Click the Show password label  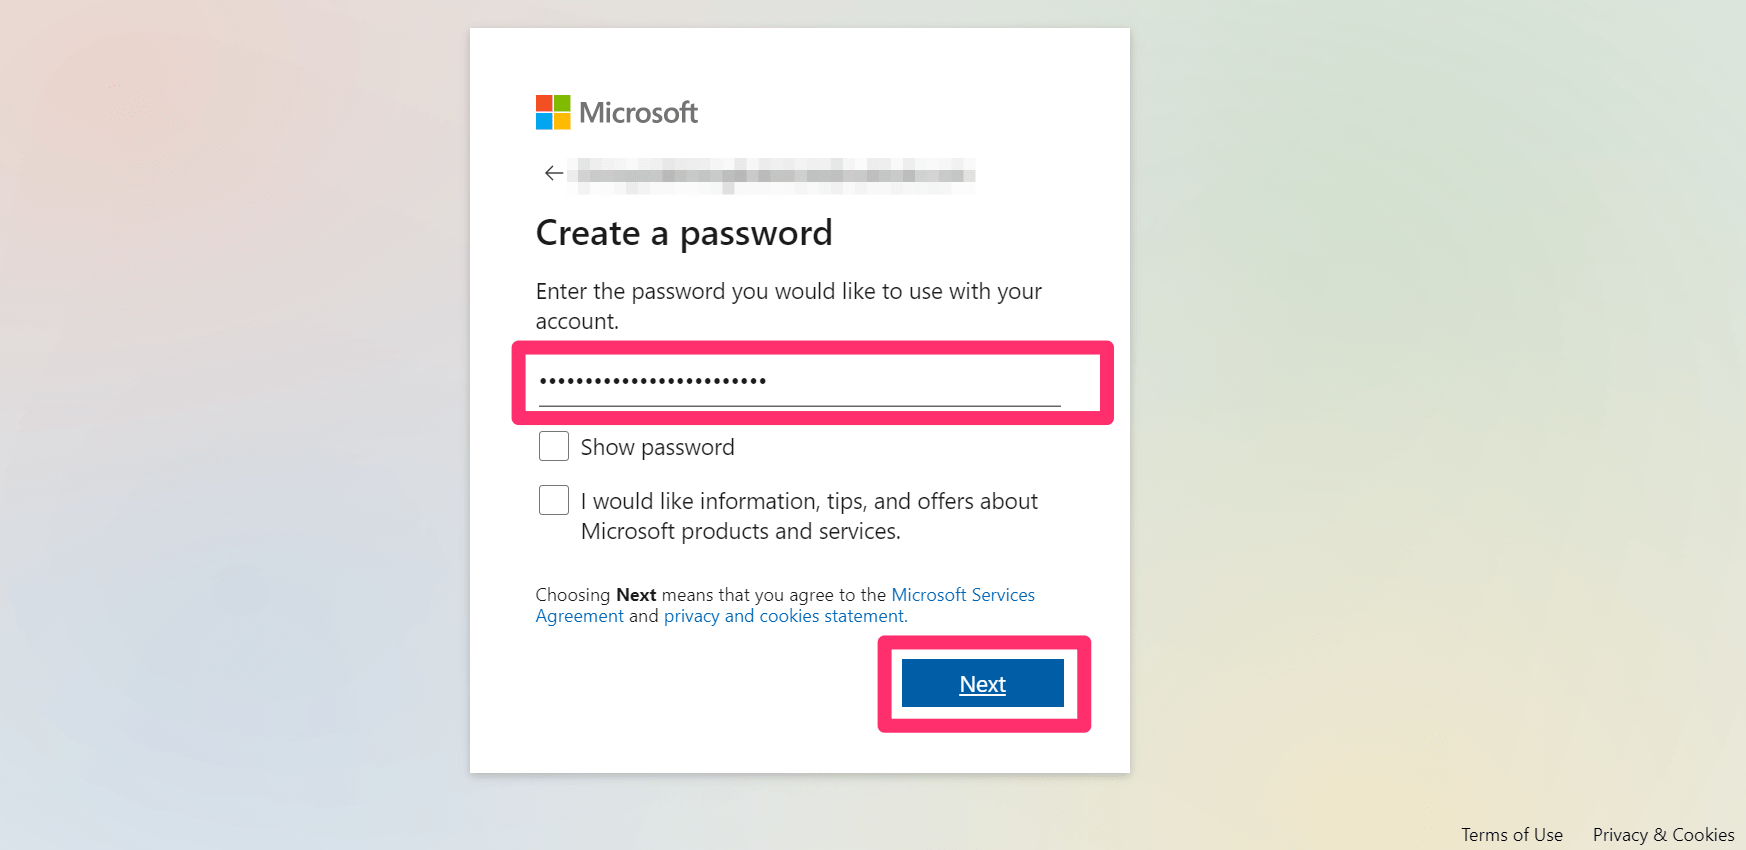point(657,447)
